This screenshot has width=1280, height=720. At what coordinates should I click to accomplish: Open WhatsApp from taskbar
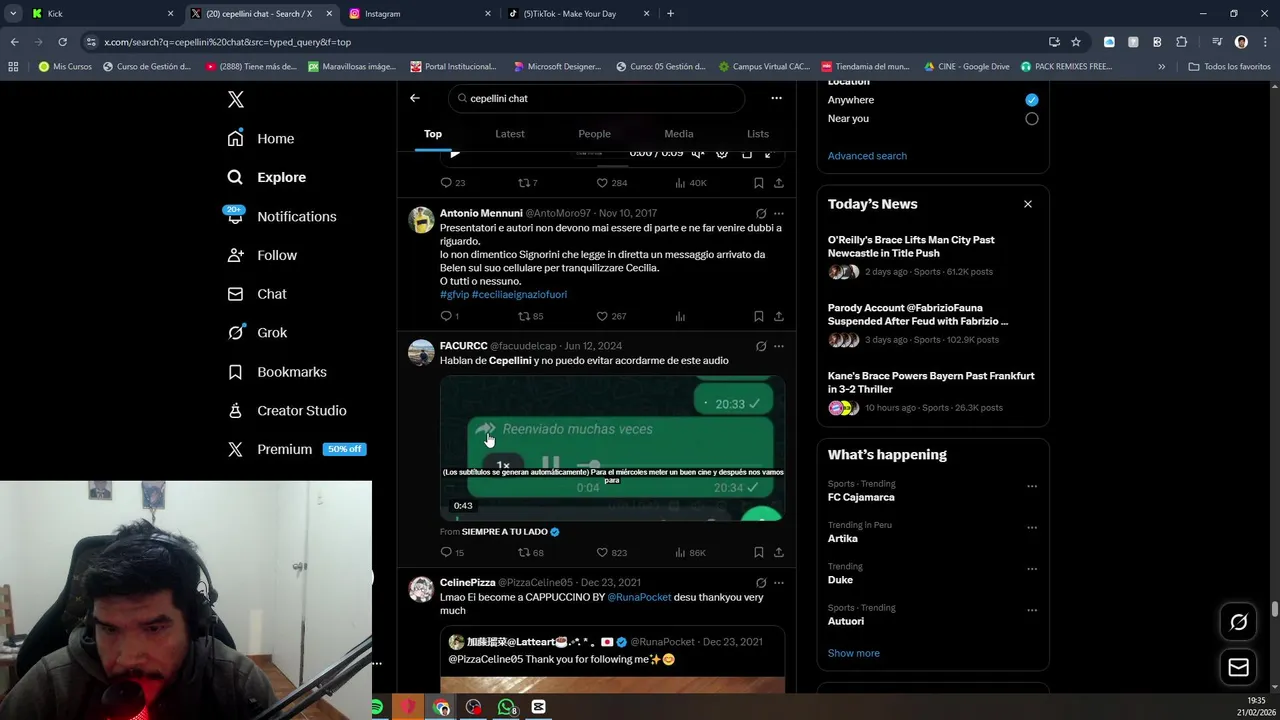[x=506, y=707]
